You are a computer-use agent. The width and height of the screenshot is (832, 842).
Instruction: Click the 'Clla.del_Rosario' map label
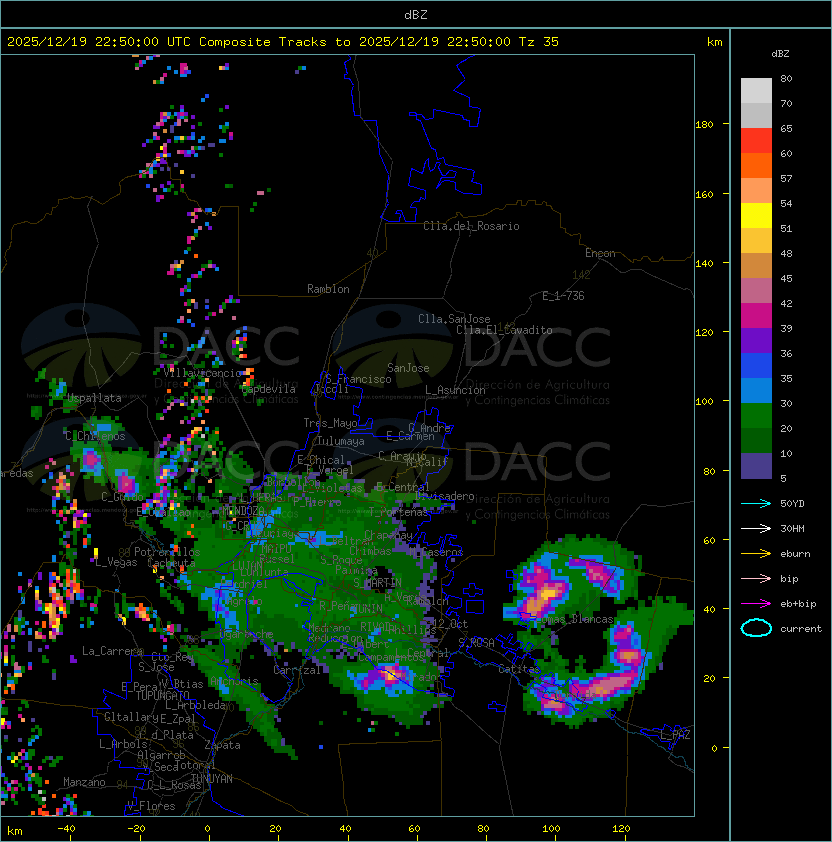(471, 226)
